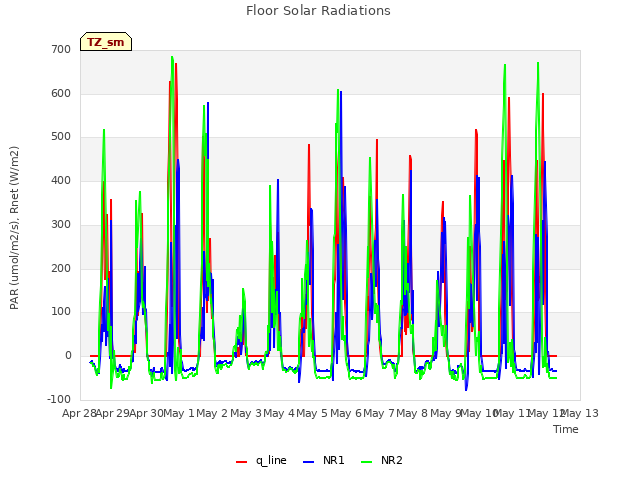Click the May 5 x-axis label
Screen dimensions: 640x480
(x=312, y=413)
